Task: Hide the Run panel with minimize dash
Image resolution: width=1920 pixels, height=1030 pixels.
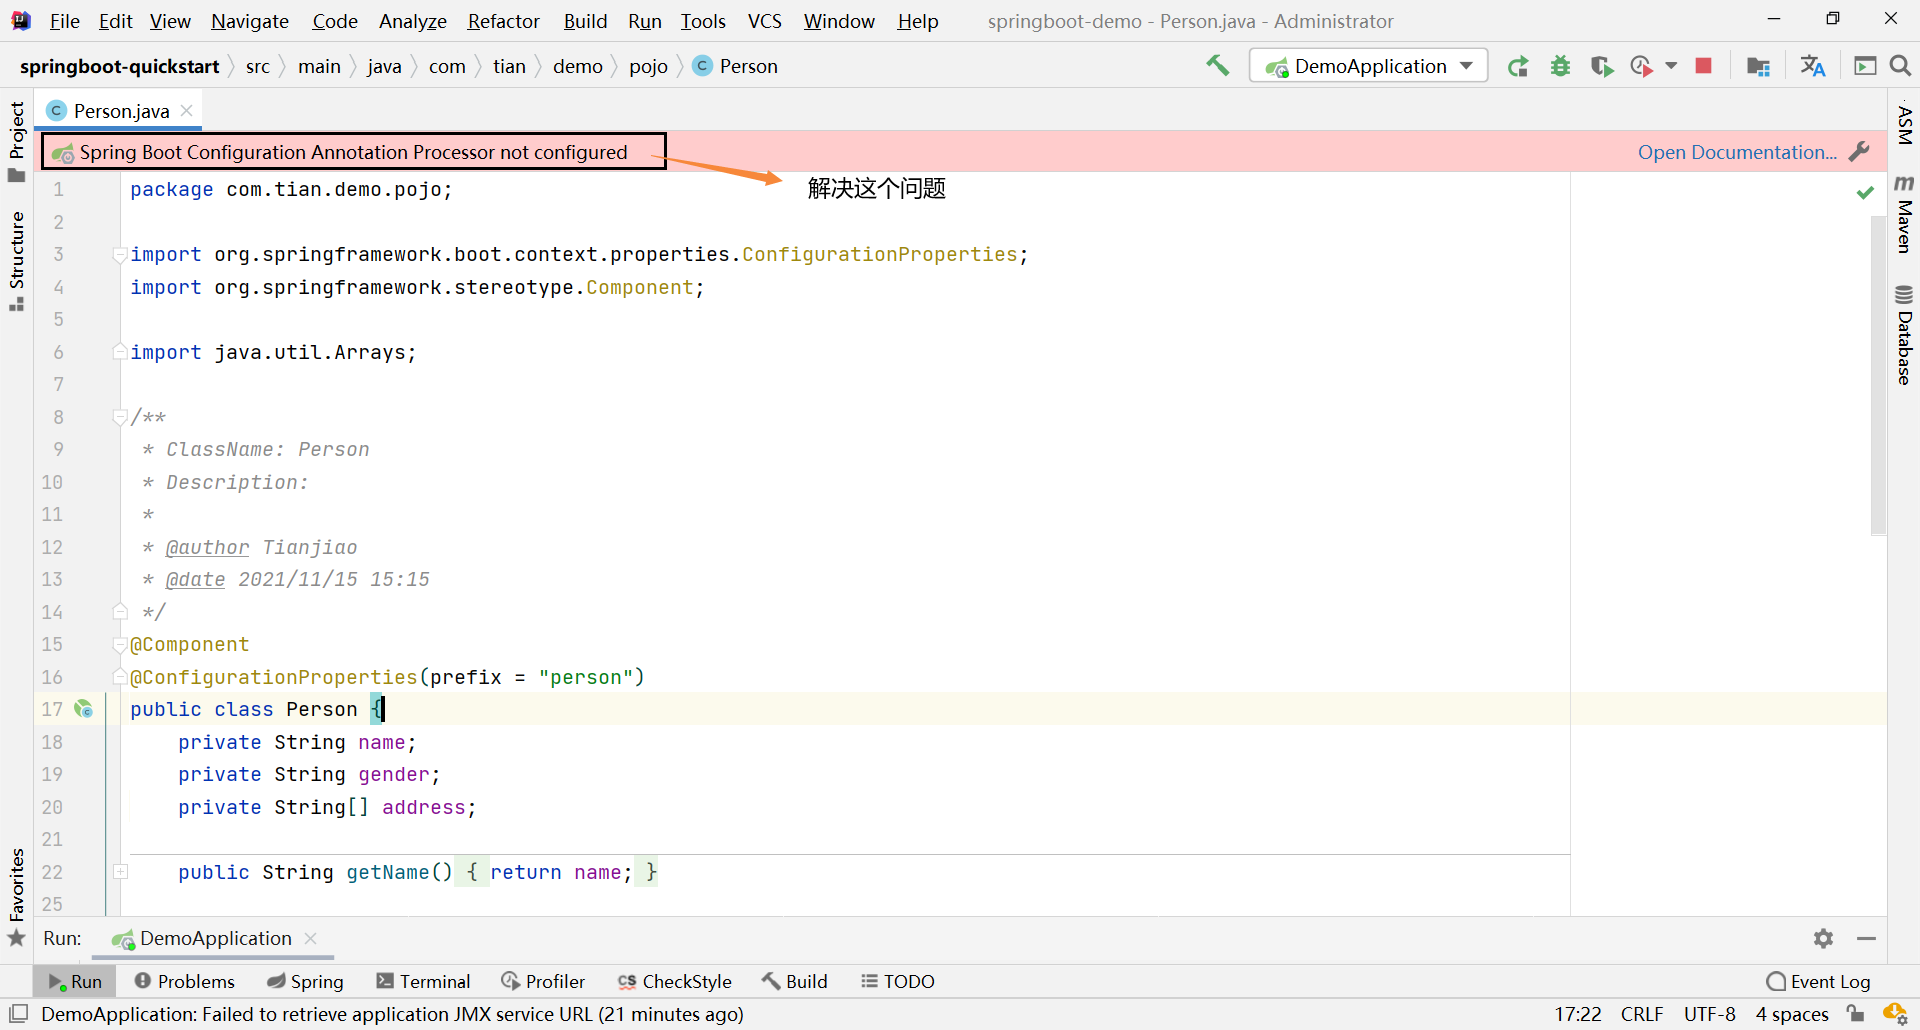Action: click(1866, 938)
